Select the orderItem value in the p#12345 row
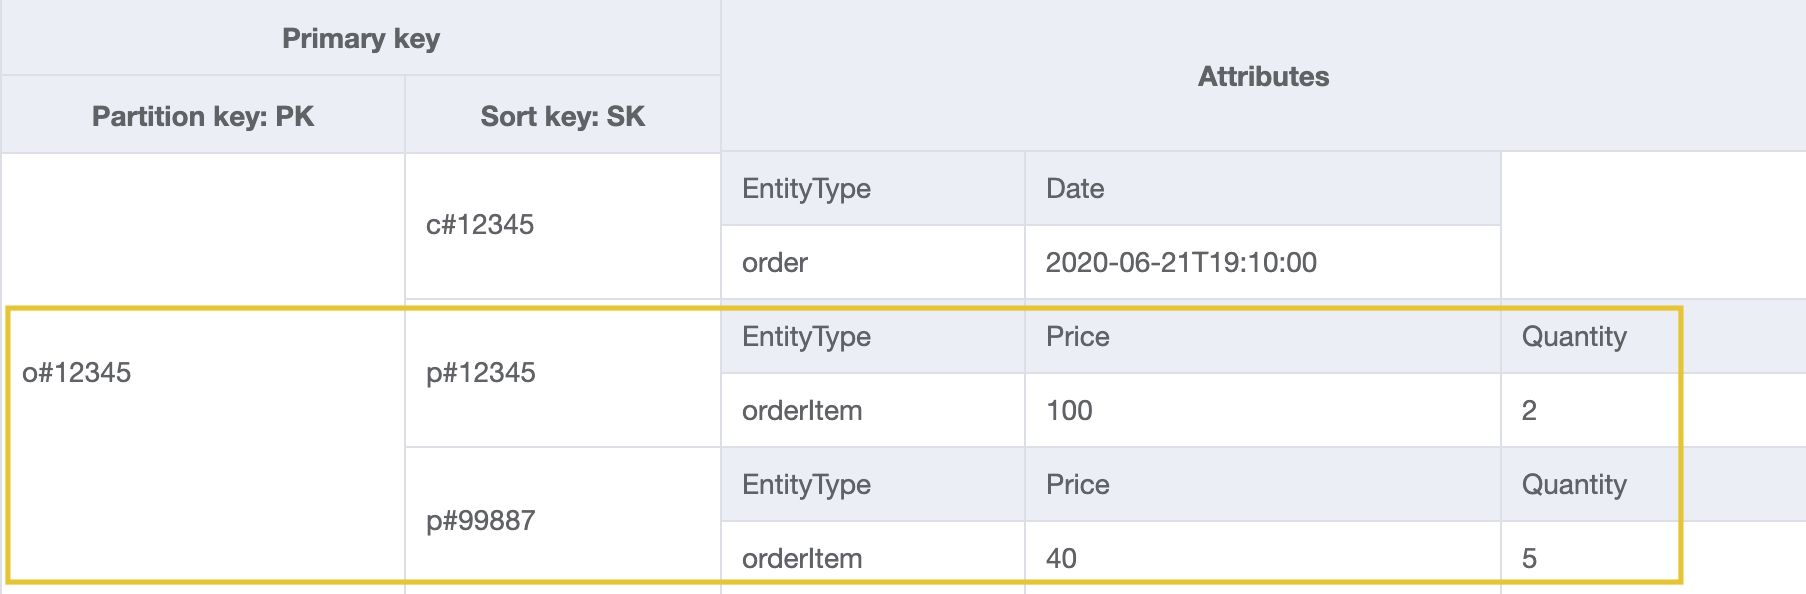1806x594 pixels. [802, 410]
